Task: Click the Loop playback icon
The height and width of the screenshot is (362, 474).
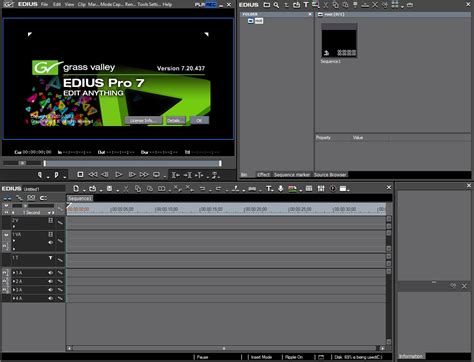Action: pyautogui.click(x=156, y=174)
